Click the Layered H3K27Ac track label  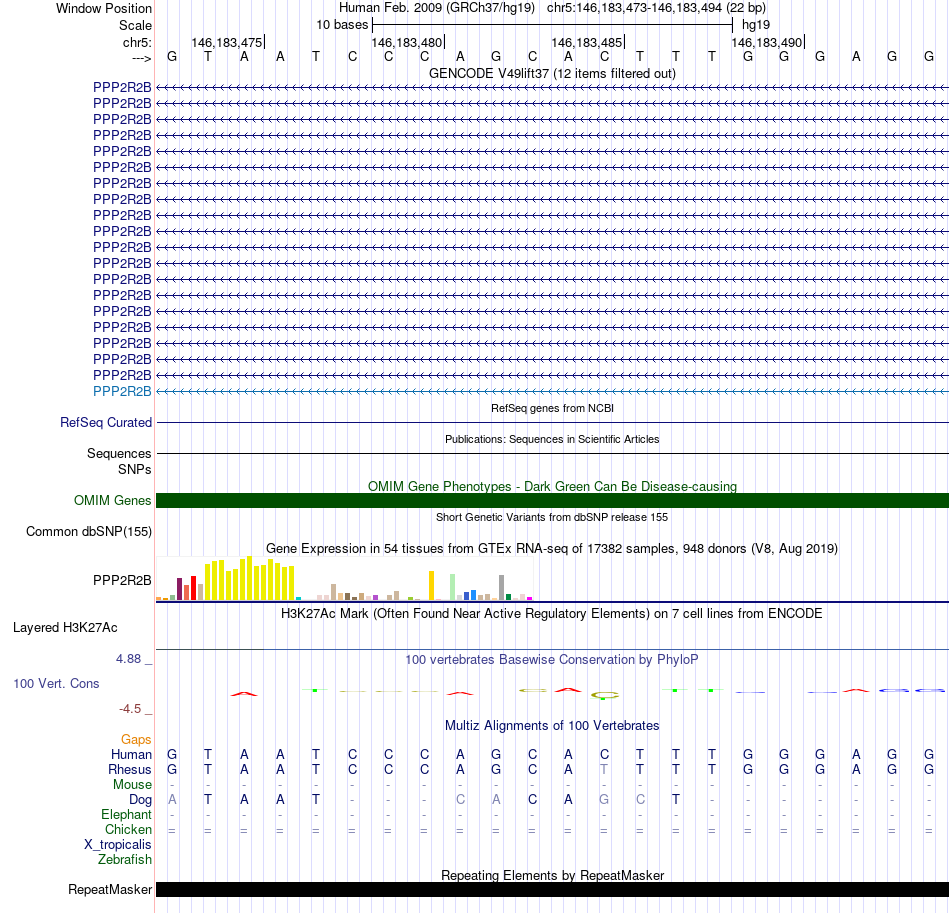point(65,628)
